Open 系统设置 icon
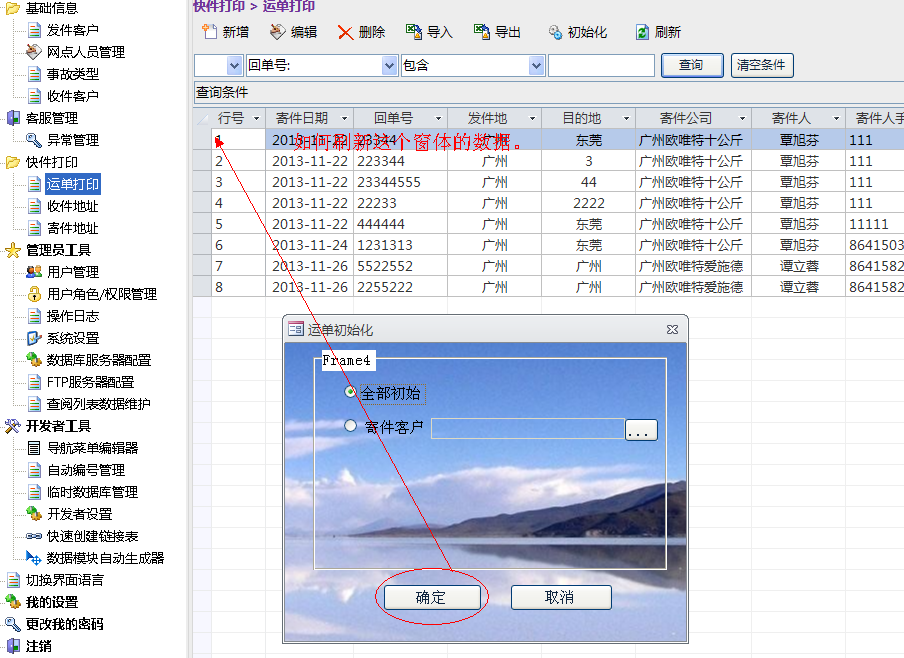Image resolution: width=904 pixels, height=658 pixels. [x=35, y=338]
